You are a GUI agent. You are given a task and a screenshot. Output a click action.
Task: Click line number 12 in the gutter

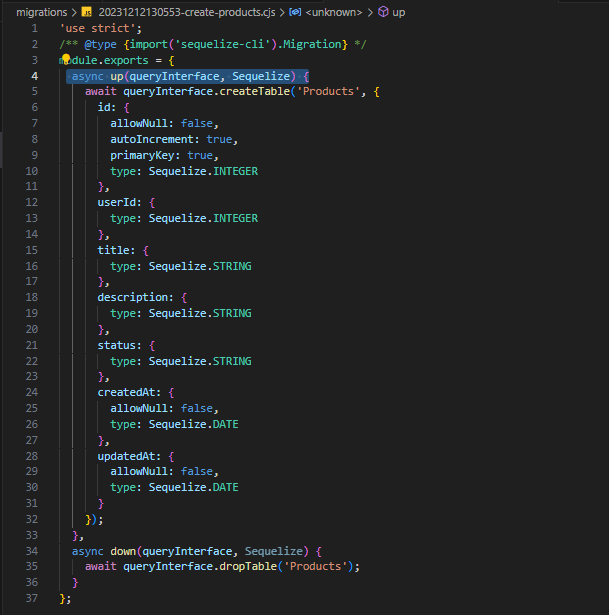click(x=32, y=202)
